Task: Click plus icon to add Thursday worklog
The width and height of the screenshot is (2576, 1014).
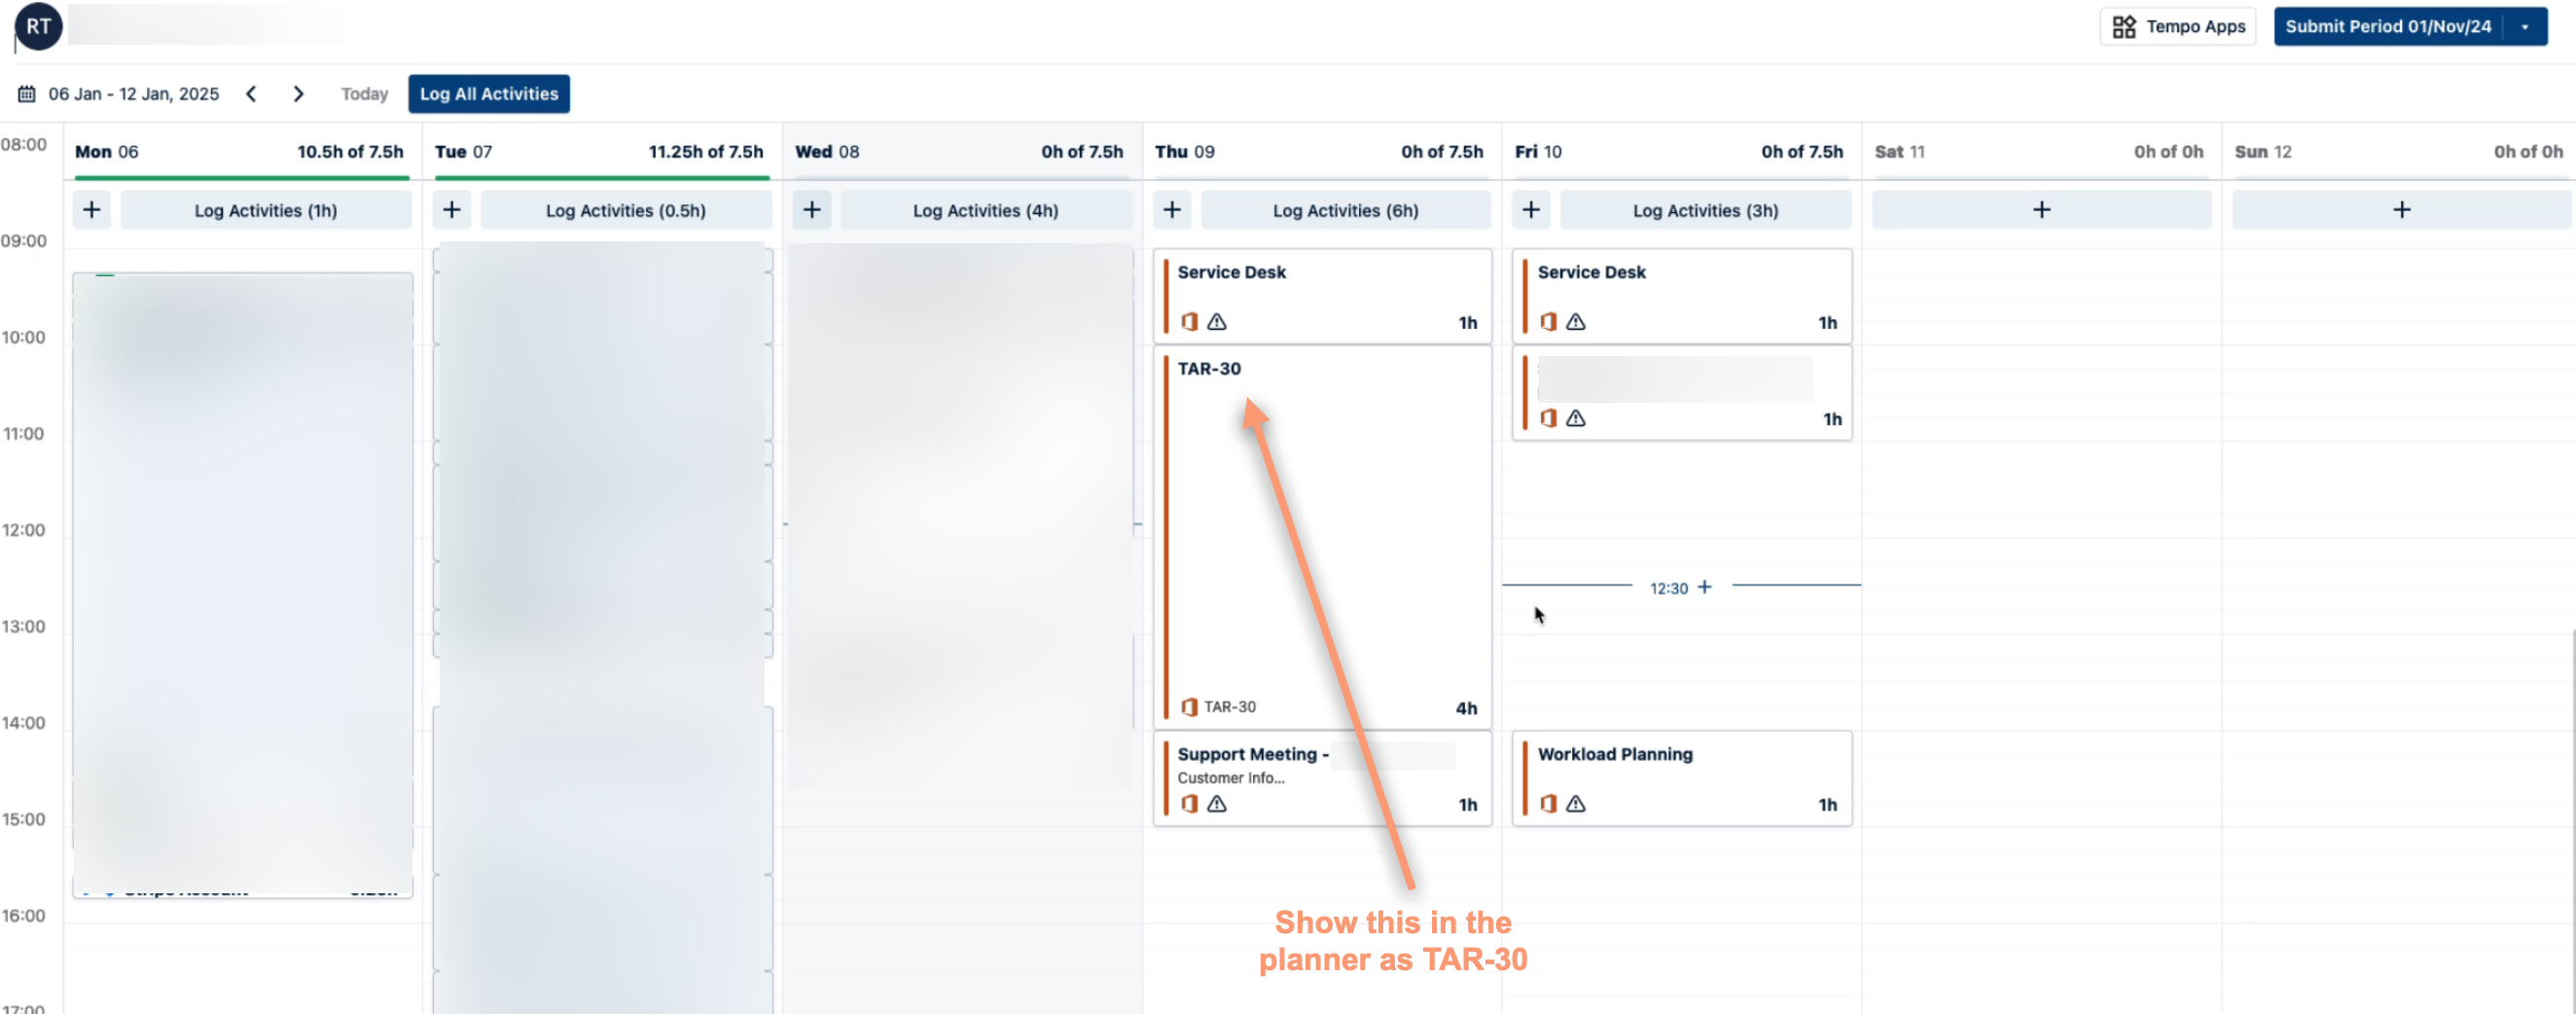Action: [1172, 210]
